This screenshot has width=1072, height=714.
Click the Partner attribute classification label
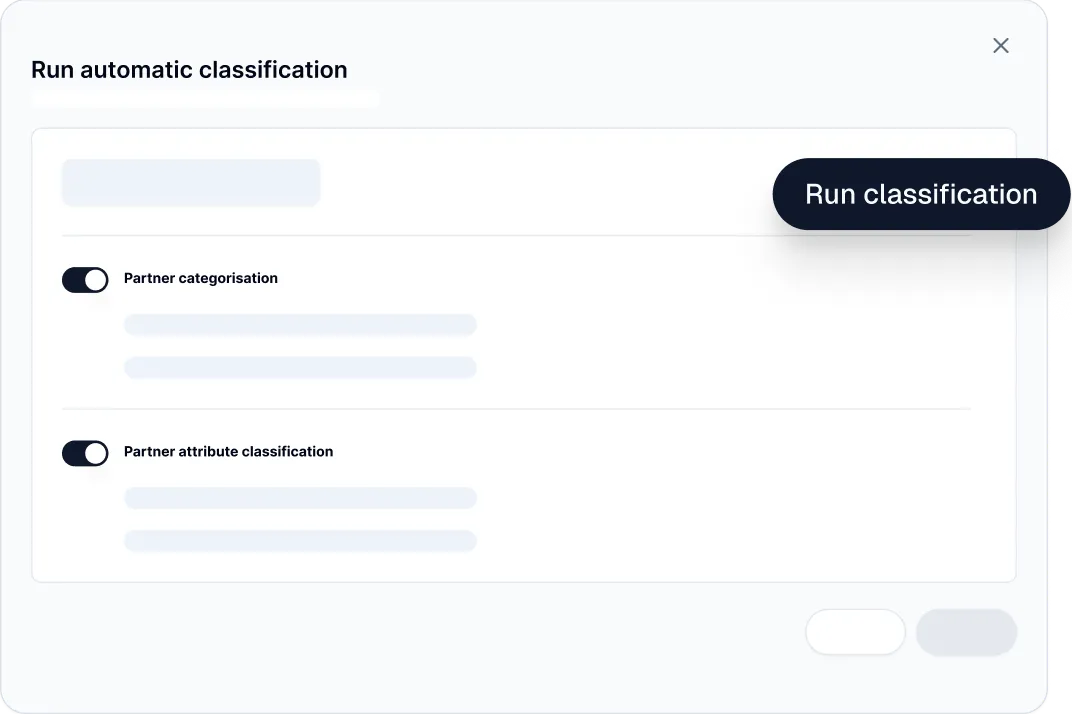pos(228,452)
